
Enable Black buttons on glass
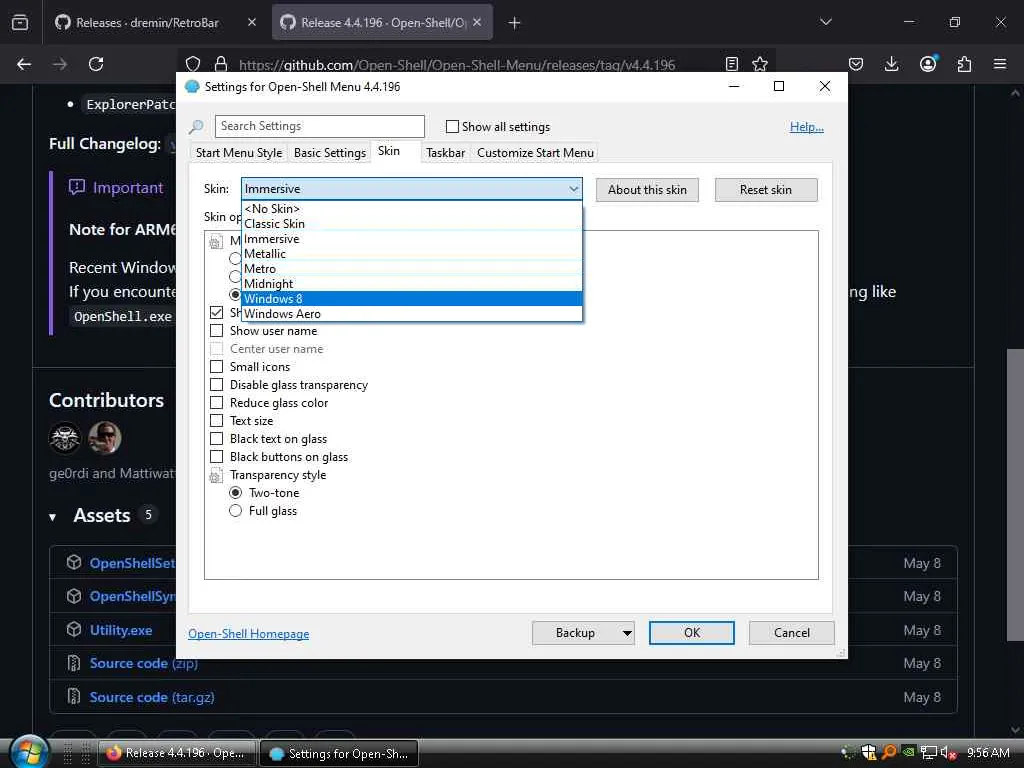(217, 456)
